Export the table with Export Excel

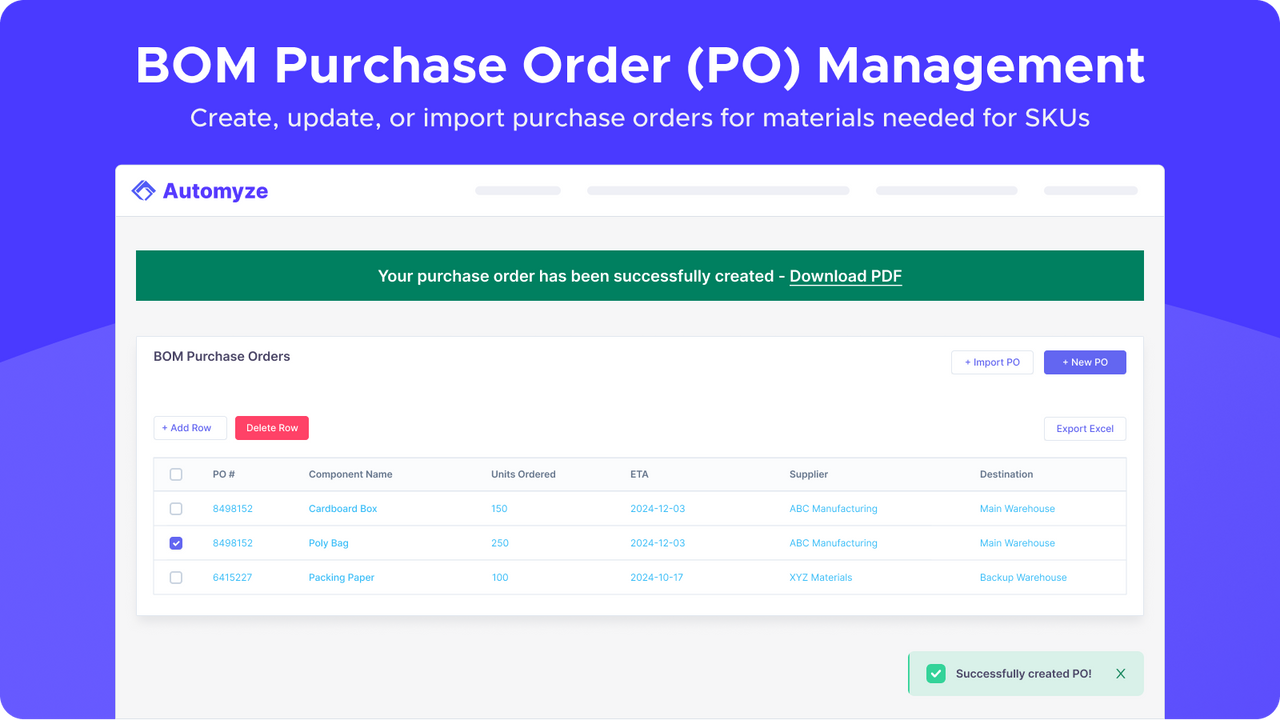(1085, 429)
